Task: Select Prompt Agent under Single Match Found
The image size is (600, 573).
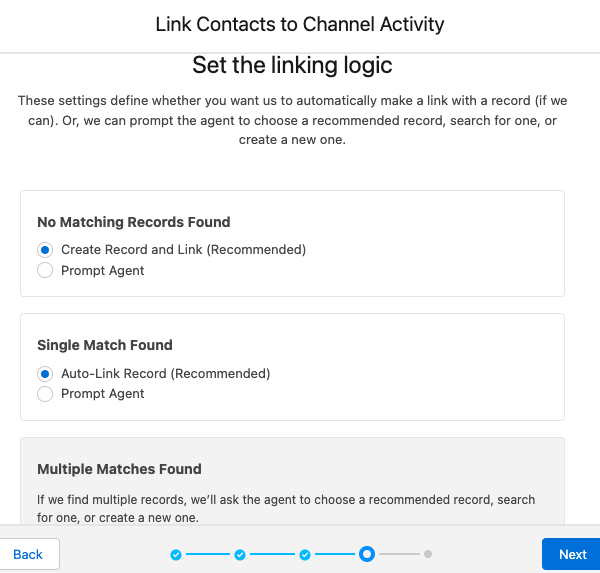Action: pos(44,394)
